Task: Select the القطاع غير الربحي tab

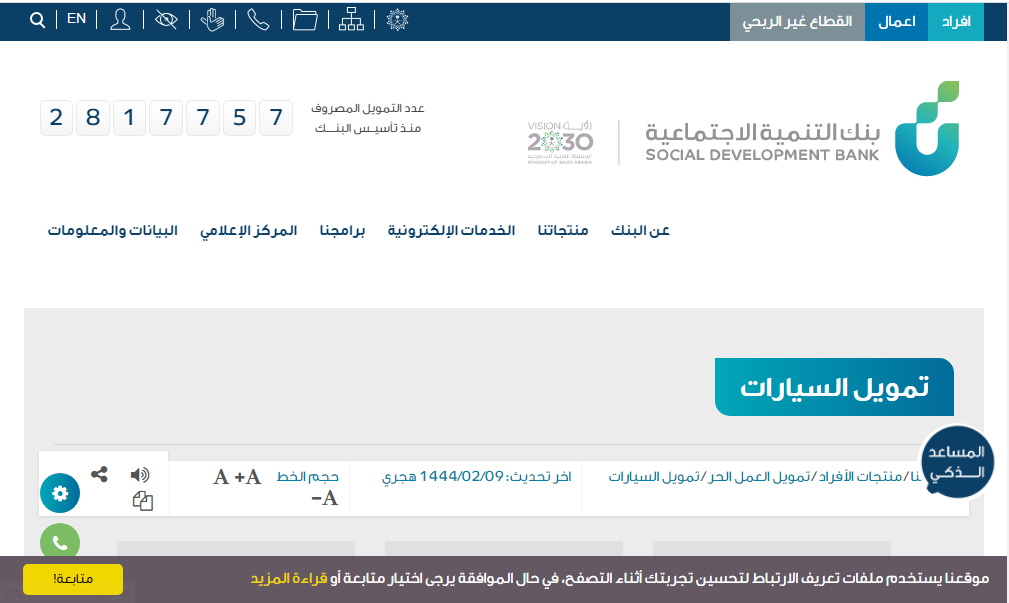Action: click(797, 22)
